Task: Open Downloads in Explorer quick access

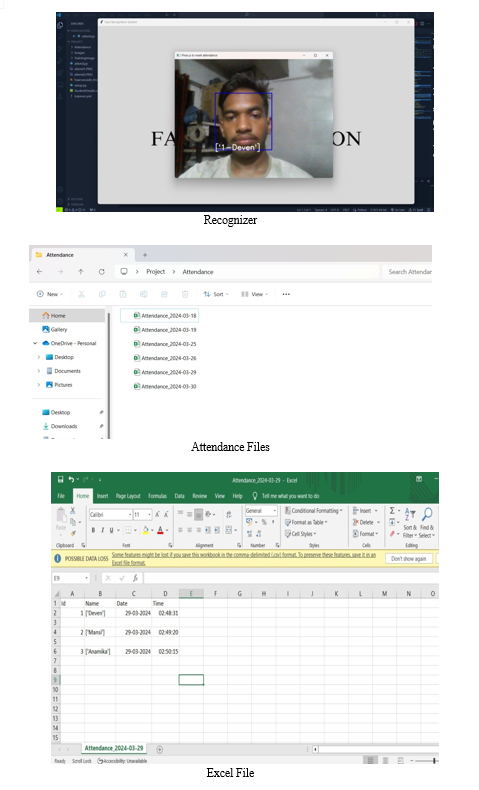Action: click(60, 426)
